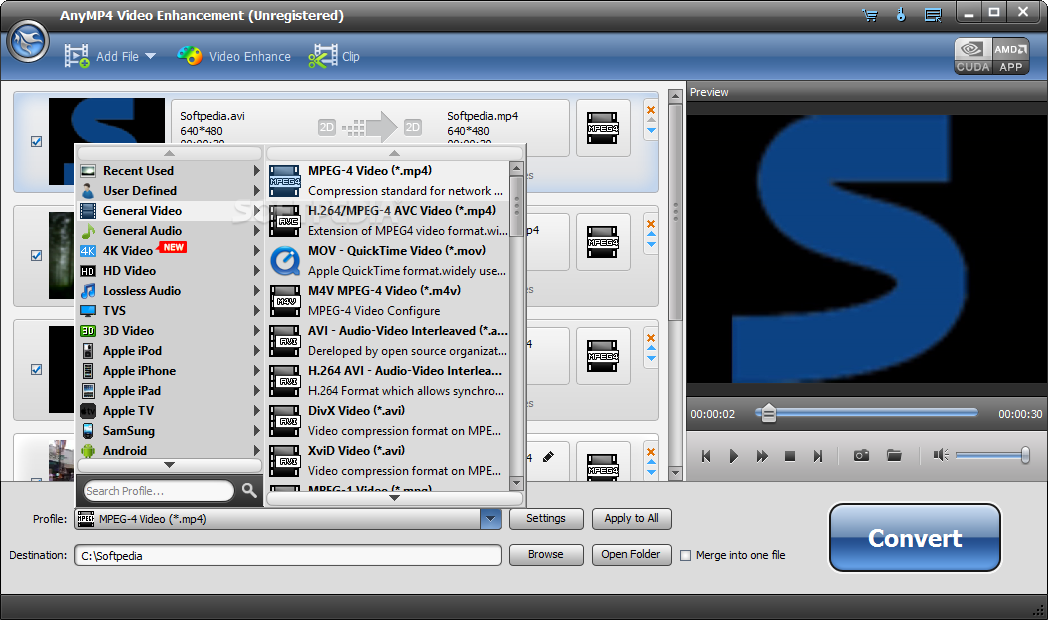The height and width of the screenshot is (620, 1048).
Task: Stop the preview playback
Action: pos(789,456)
